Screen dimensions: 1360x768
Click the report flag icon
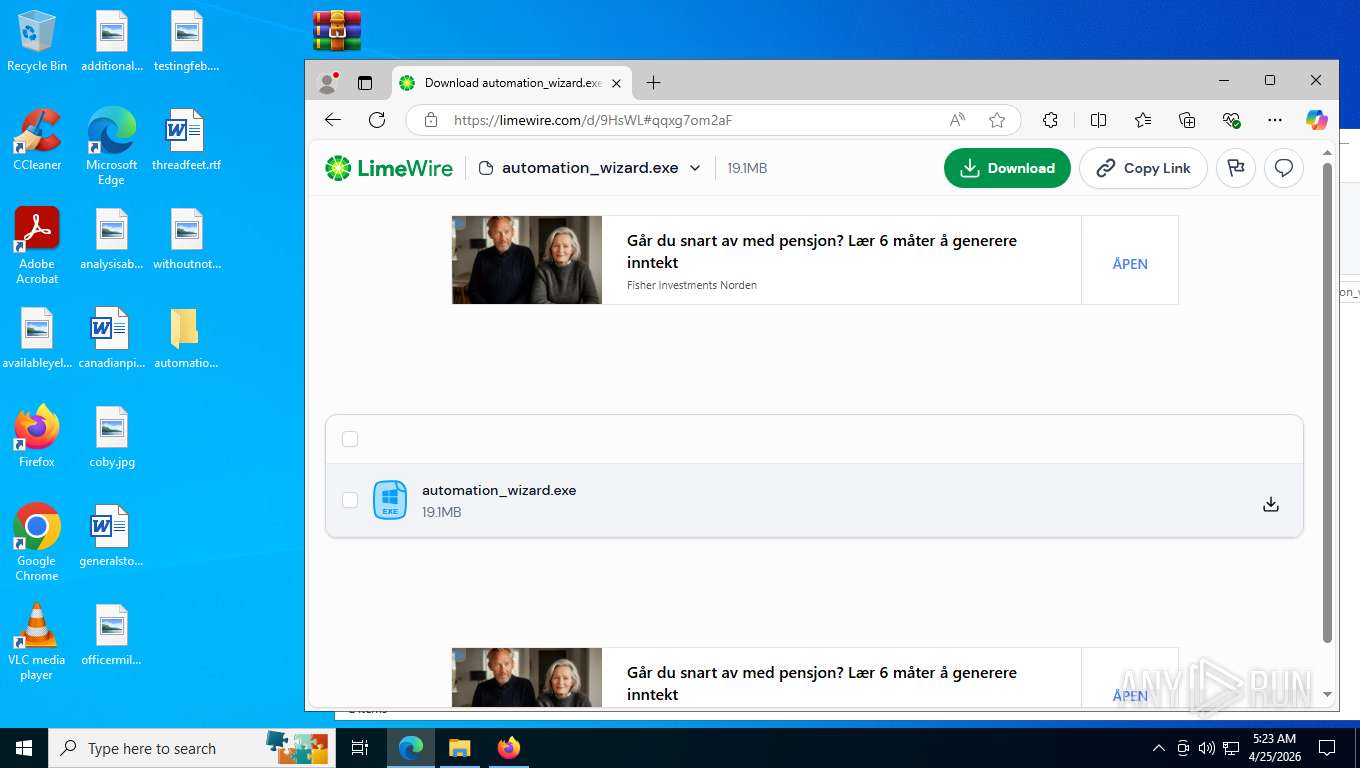point(1236,168)
